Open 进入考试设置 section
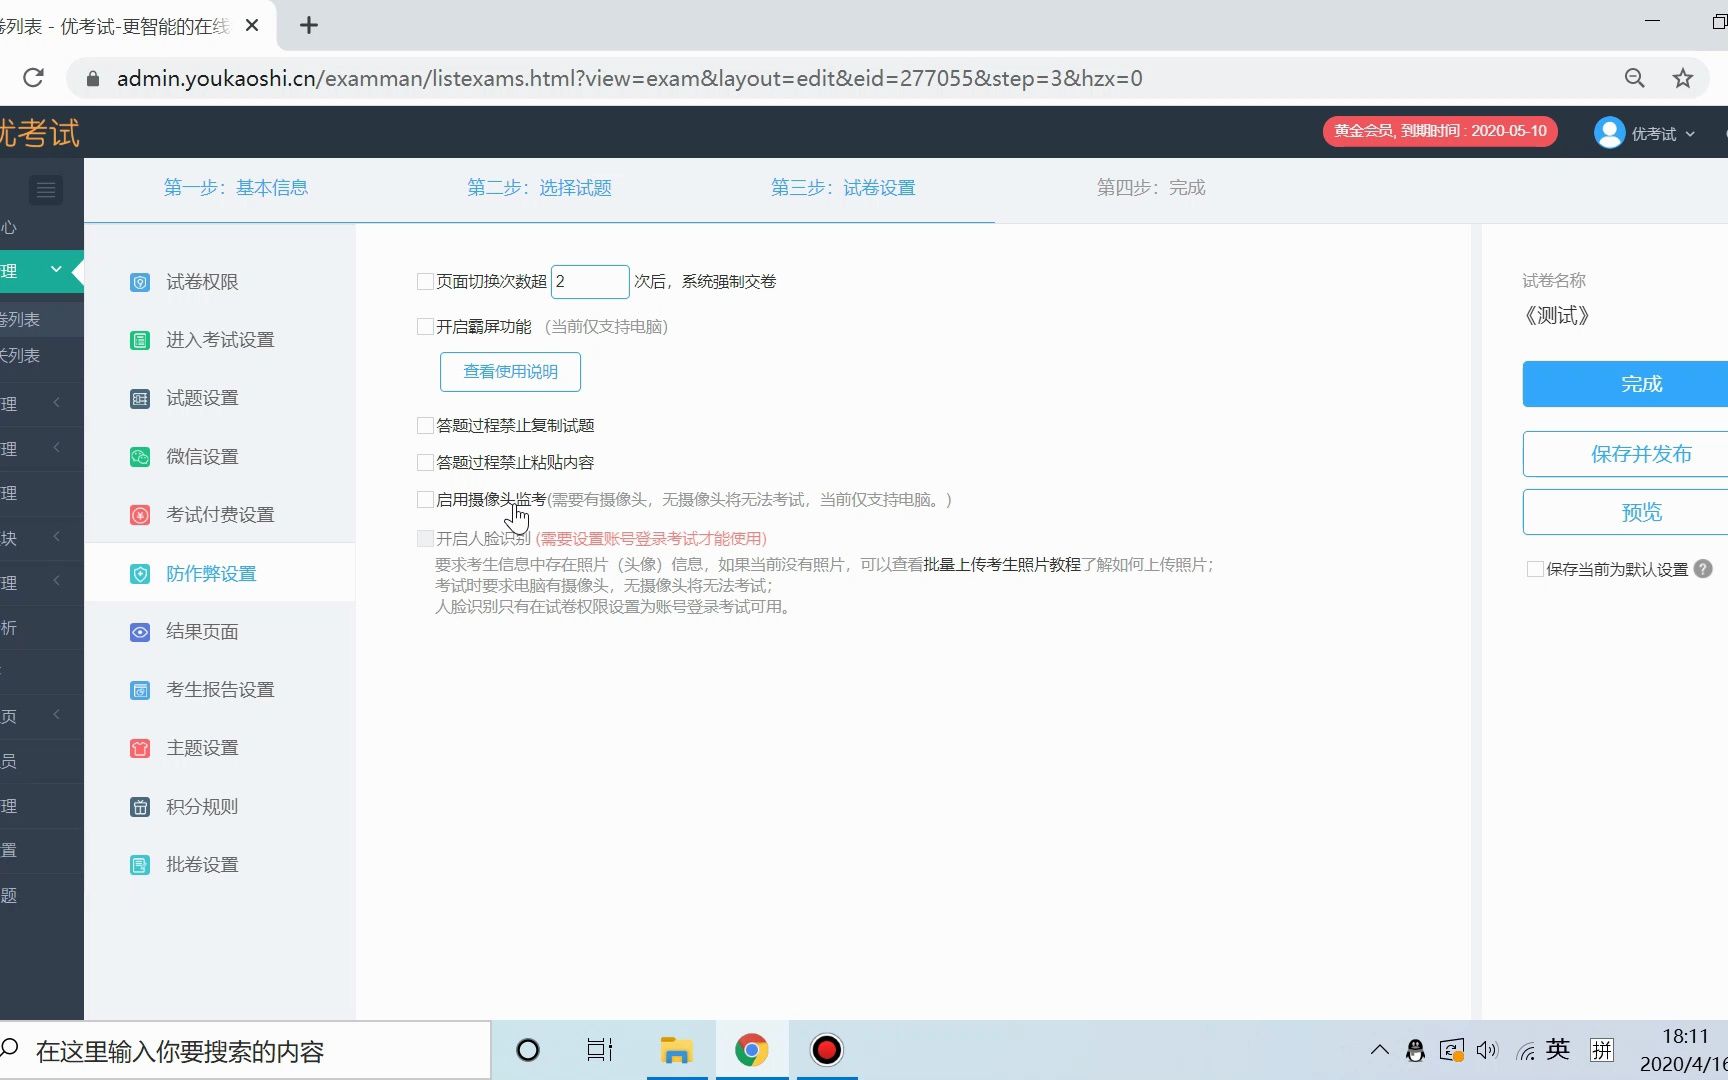The image size is (1728, 1080). point(220,340)
